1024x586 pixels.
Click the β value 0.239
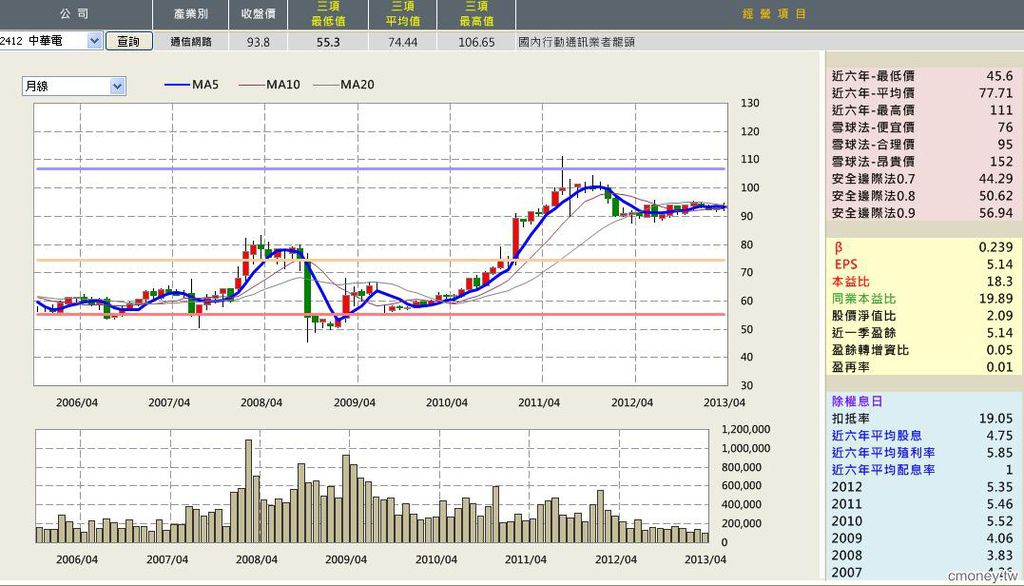click(x=996, y=247)
